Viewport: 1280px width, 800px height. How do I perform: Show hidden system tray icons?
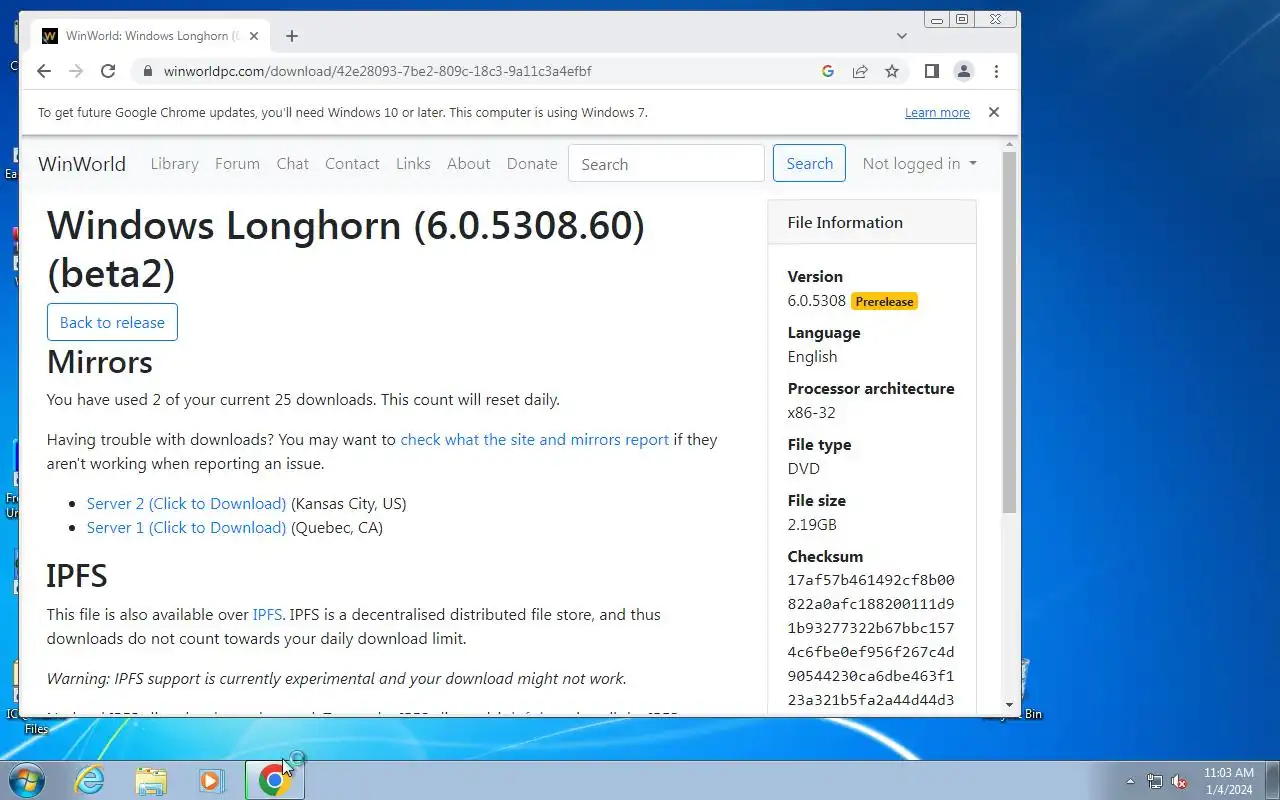(1131, 781)
